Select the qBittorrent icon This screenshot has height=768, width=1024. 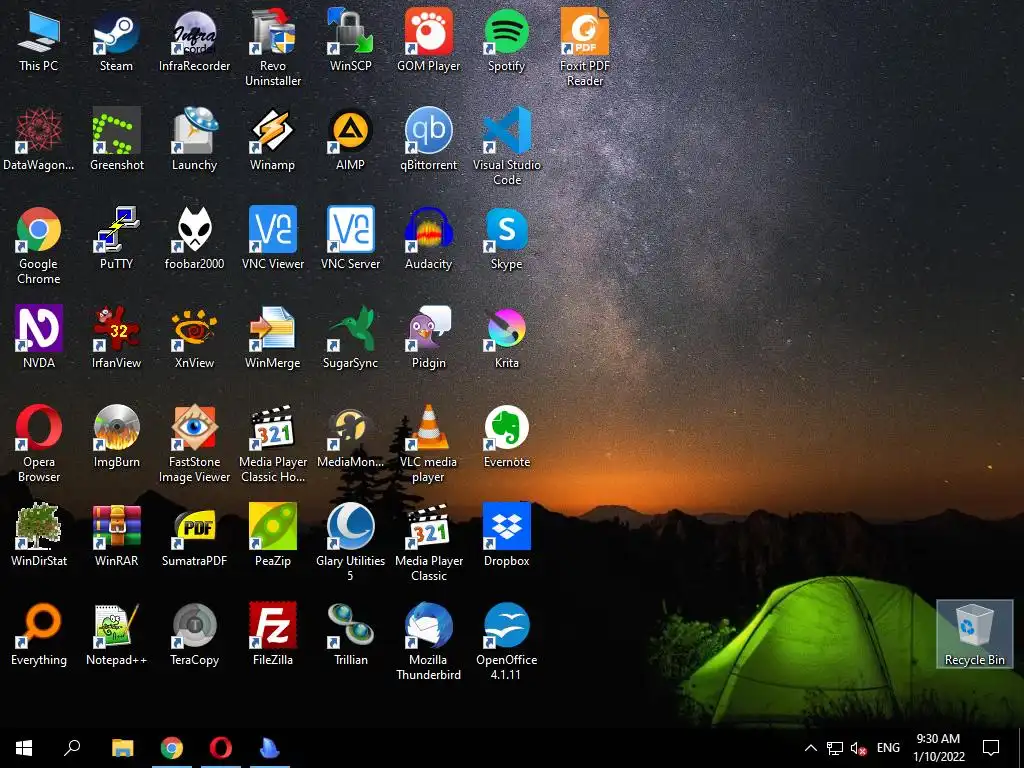[428, 140]
